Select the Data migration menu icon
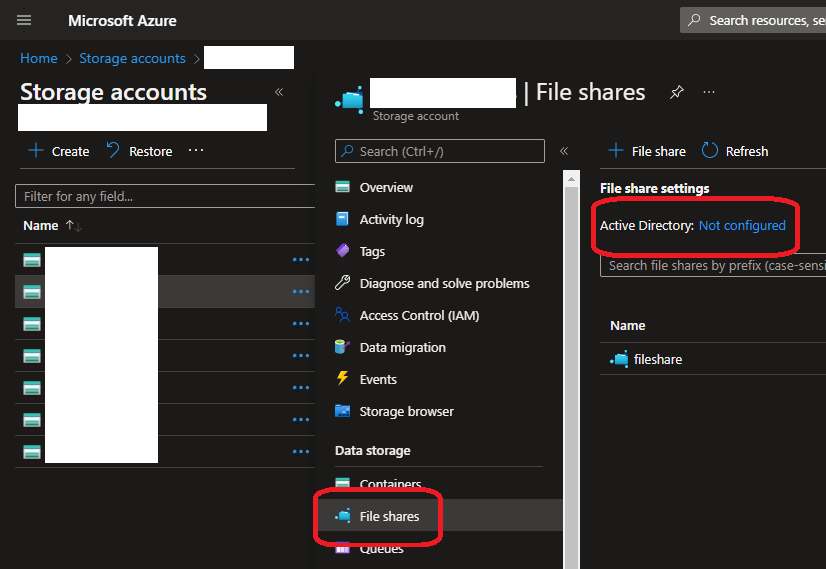 click(343, 347)
